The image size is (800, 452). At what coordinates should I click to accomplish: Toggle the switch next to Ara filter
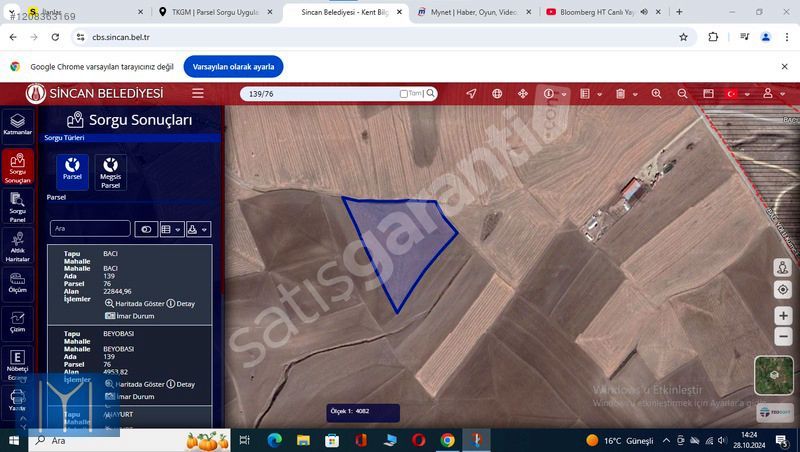point(146,229)
